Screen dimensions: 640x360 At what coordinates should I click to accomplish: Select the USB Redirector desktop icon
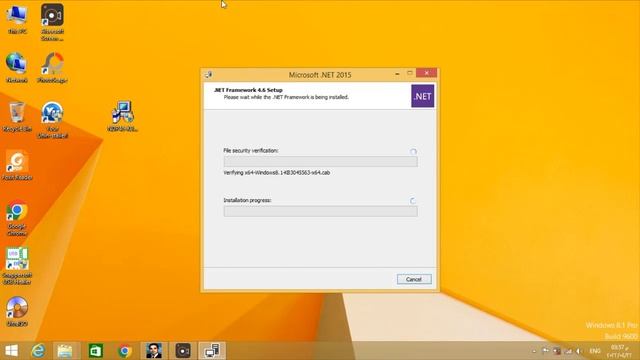pos(17,266)
